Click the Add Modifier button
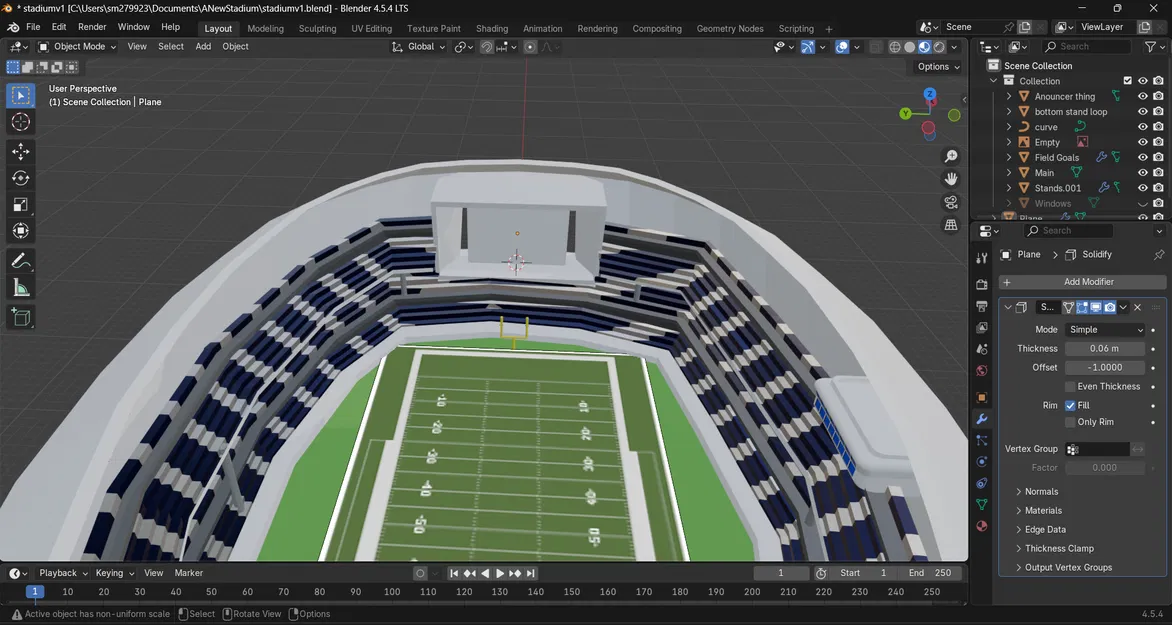Screen dimensions: 1172x625 (x=1082, y=282)
